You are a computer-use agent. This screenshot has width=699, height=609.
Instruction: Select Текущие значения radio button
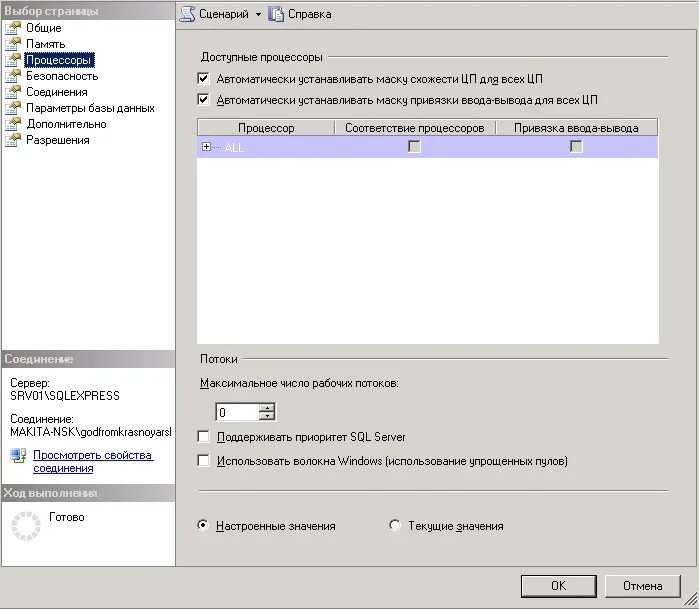pos(395,525)
